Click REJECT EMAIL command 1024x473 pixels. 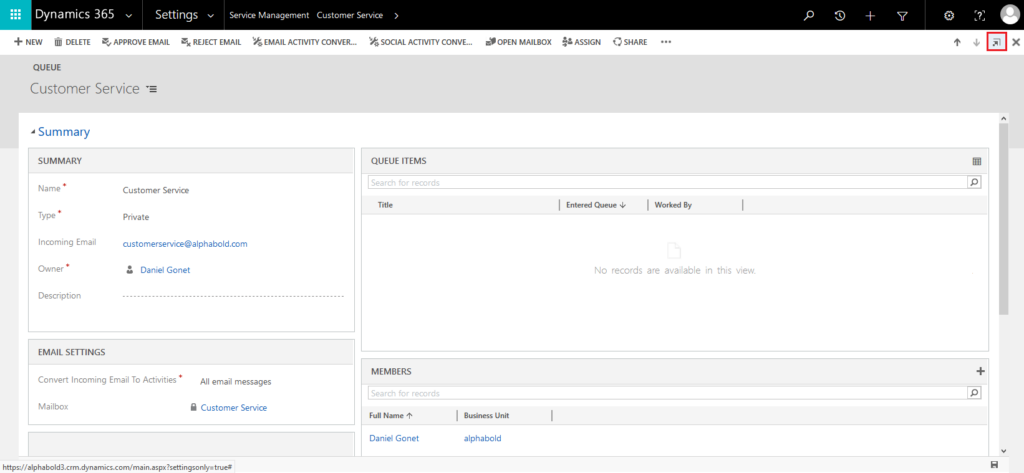[x=211, y=42]
